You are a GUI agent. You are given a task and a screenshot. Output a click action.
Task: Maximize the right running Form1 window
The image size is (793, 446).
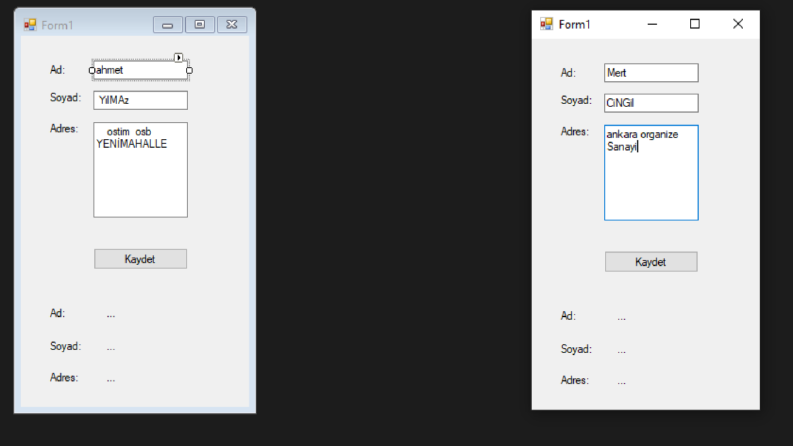[x=695, y=24]
